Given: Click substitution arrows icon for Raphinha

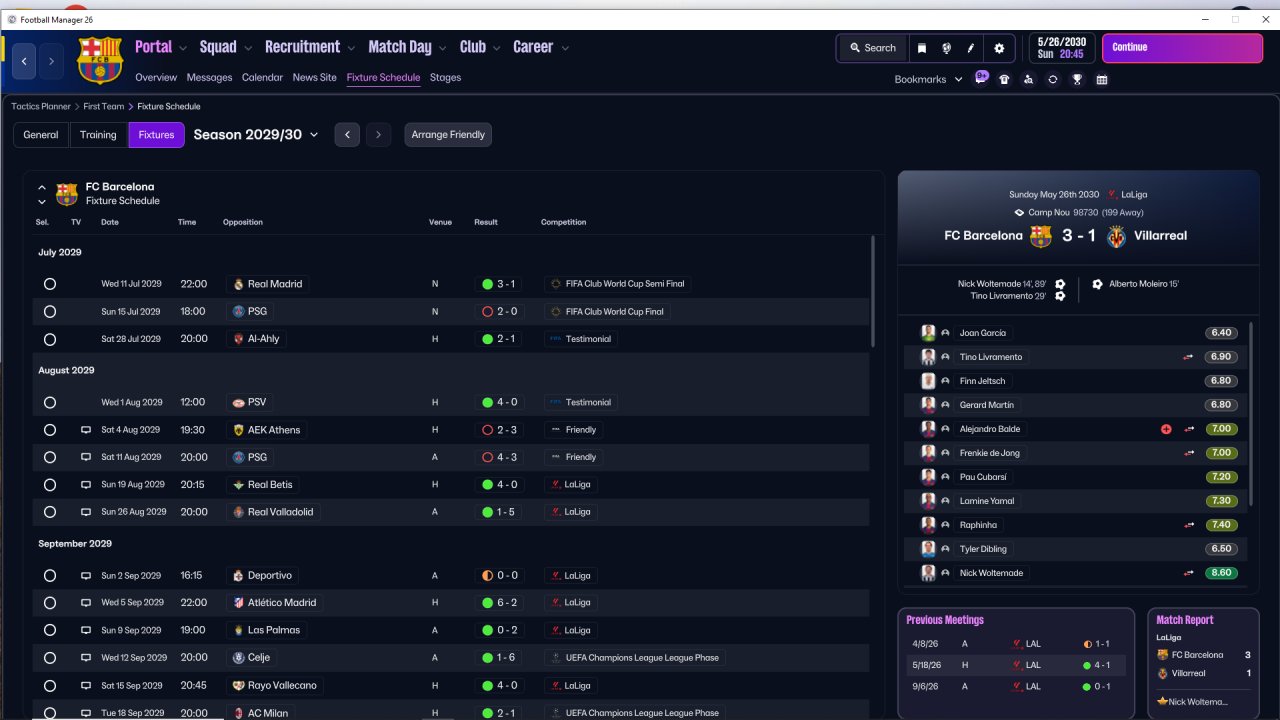Looking at the screenshot, I should 1189,525.
